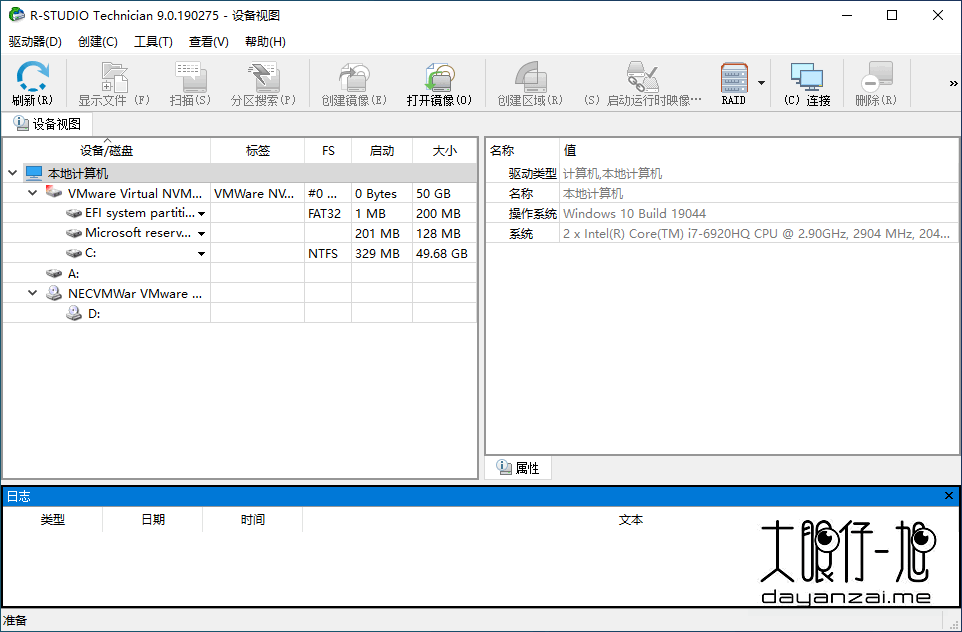The image size is (962, 632).
Task: Click the 2 x Intel(R) Core(TM) system value
Action: 756,234
